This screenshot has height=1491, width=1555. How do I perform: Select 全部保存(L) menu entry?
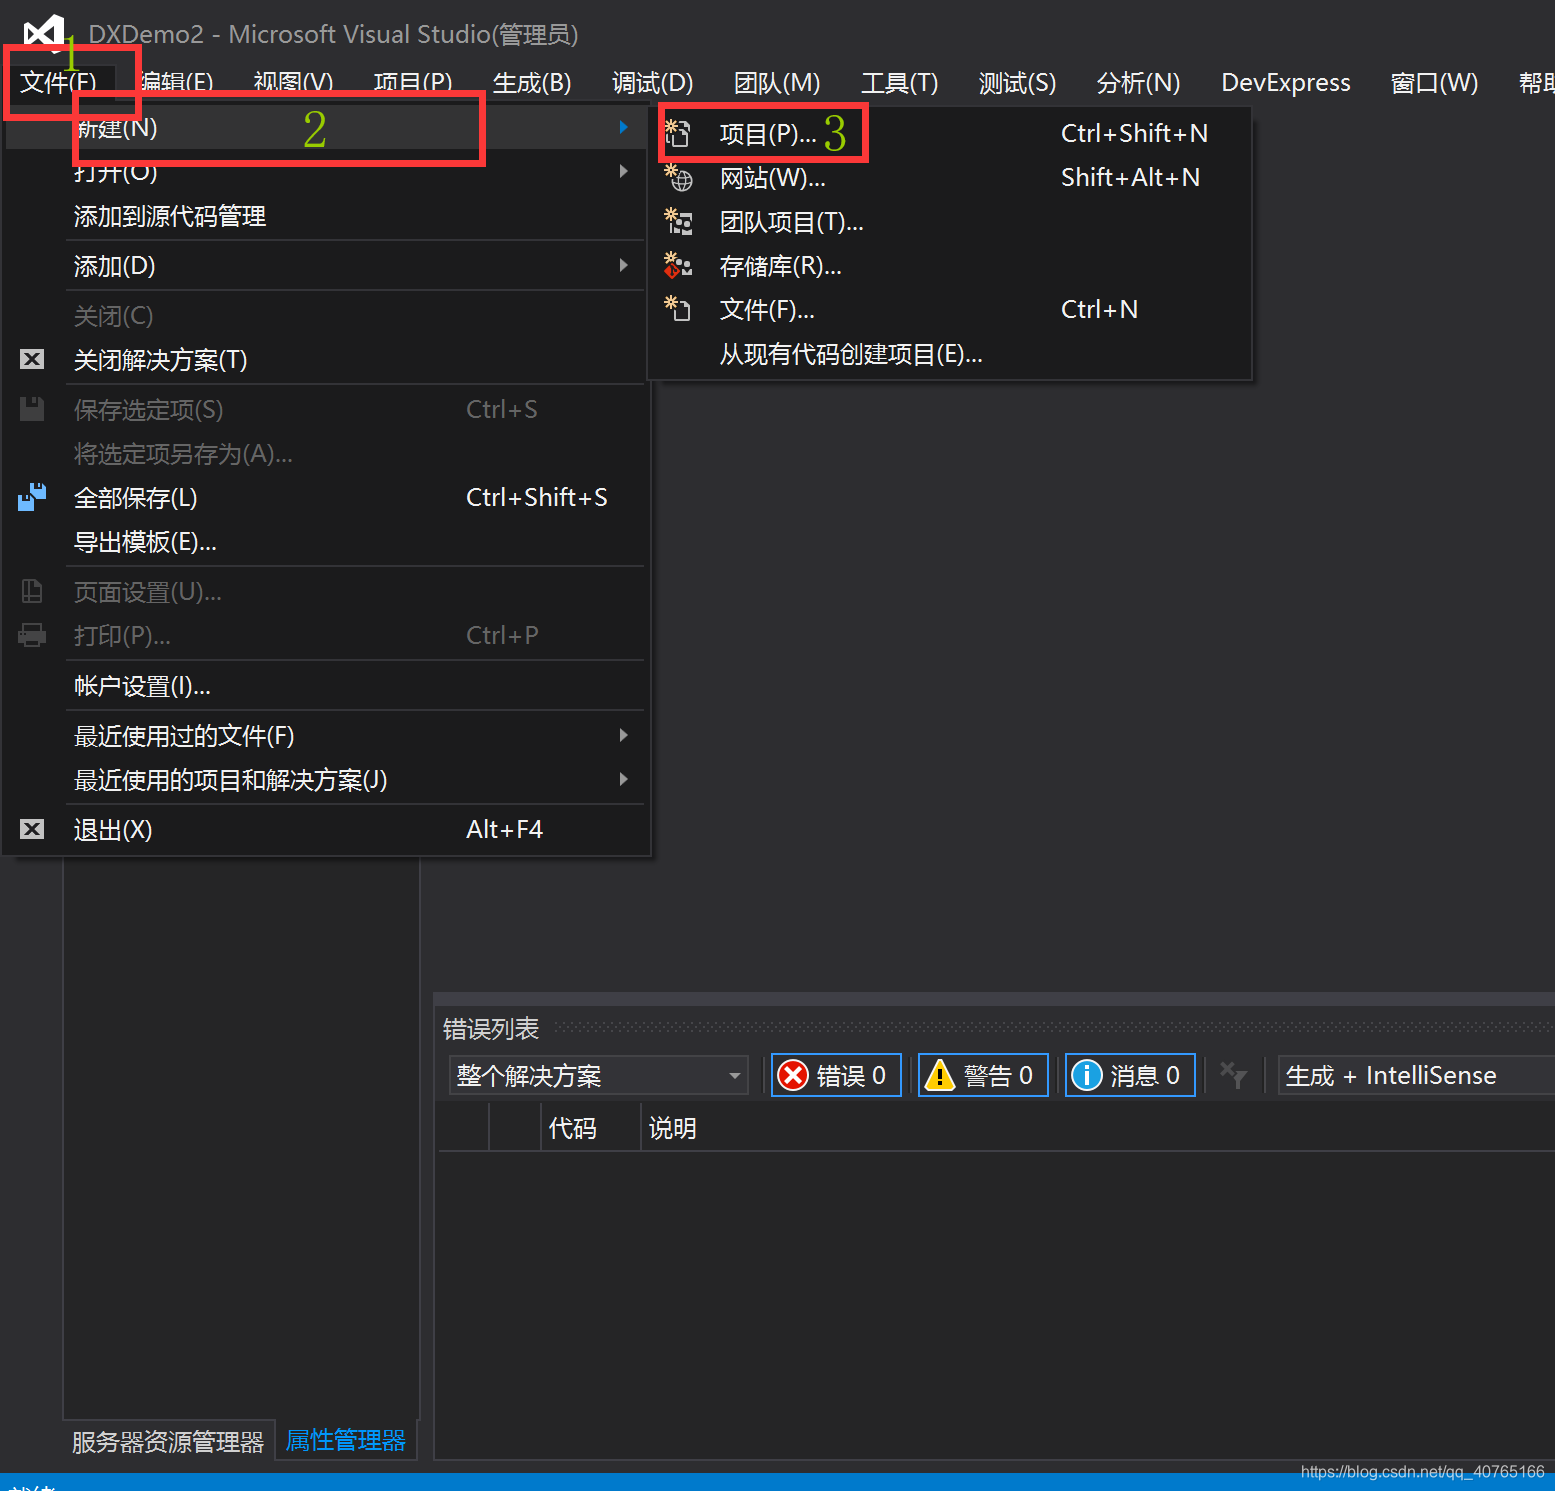click(326, 497)
